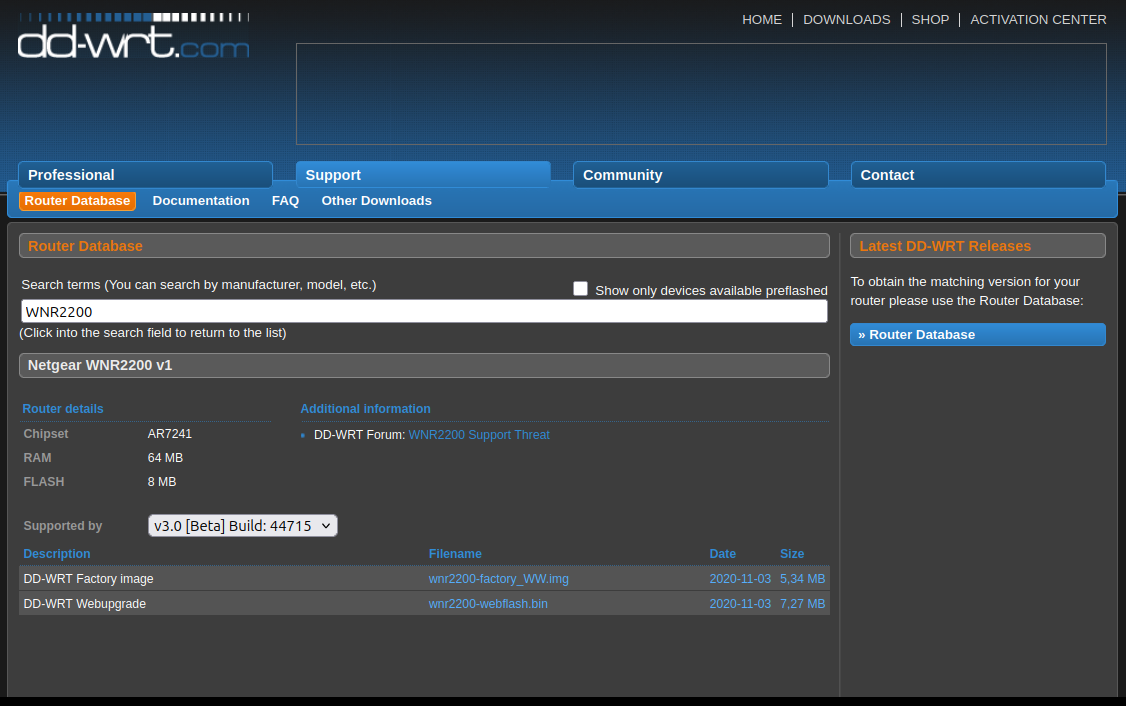Open the WNR2200 Support Threat forum link
This screenshot has width=1126, height=706.
point(479,435)
